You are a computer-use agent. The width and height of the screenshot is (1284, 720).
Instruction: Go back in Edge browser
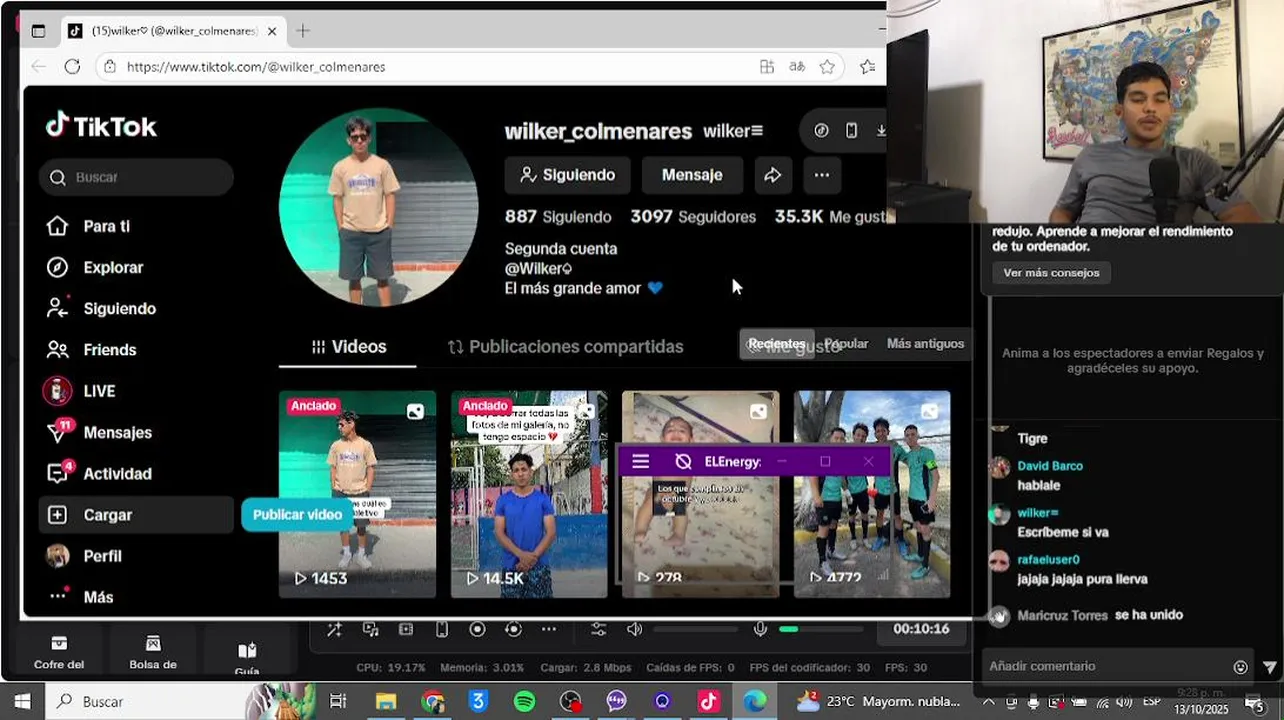(x=38, y=67)
